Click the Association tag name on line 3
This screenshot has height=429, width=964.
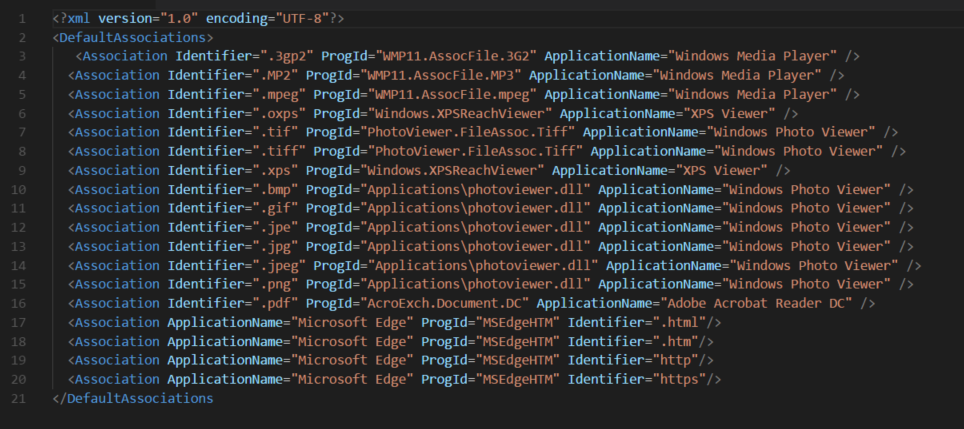point(124,57)
